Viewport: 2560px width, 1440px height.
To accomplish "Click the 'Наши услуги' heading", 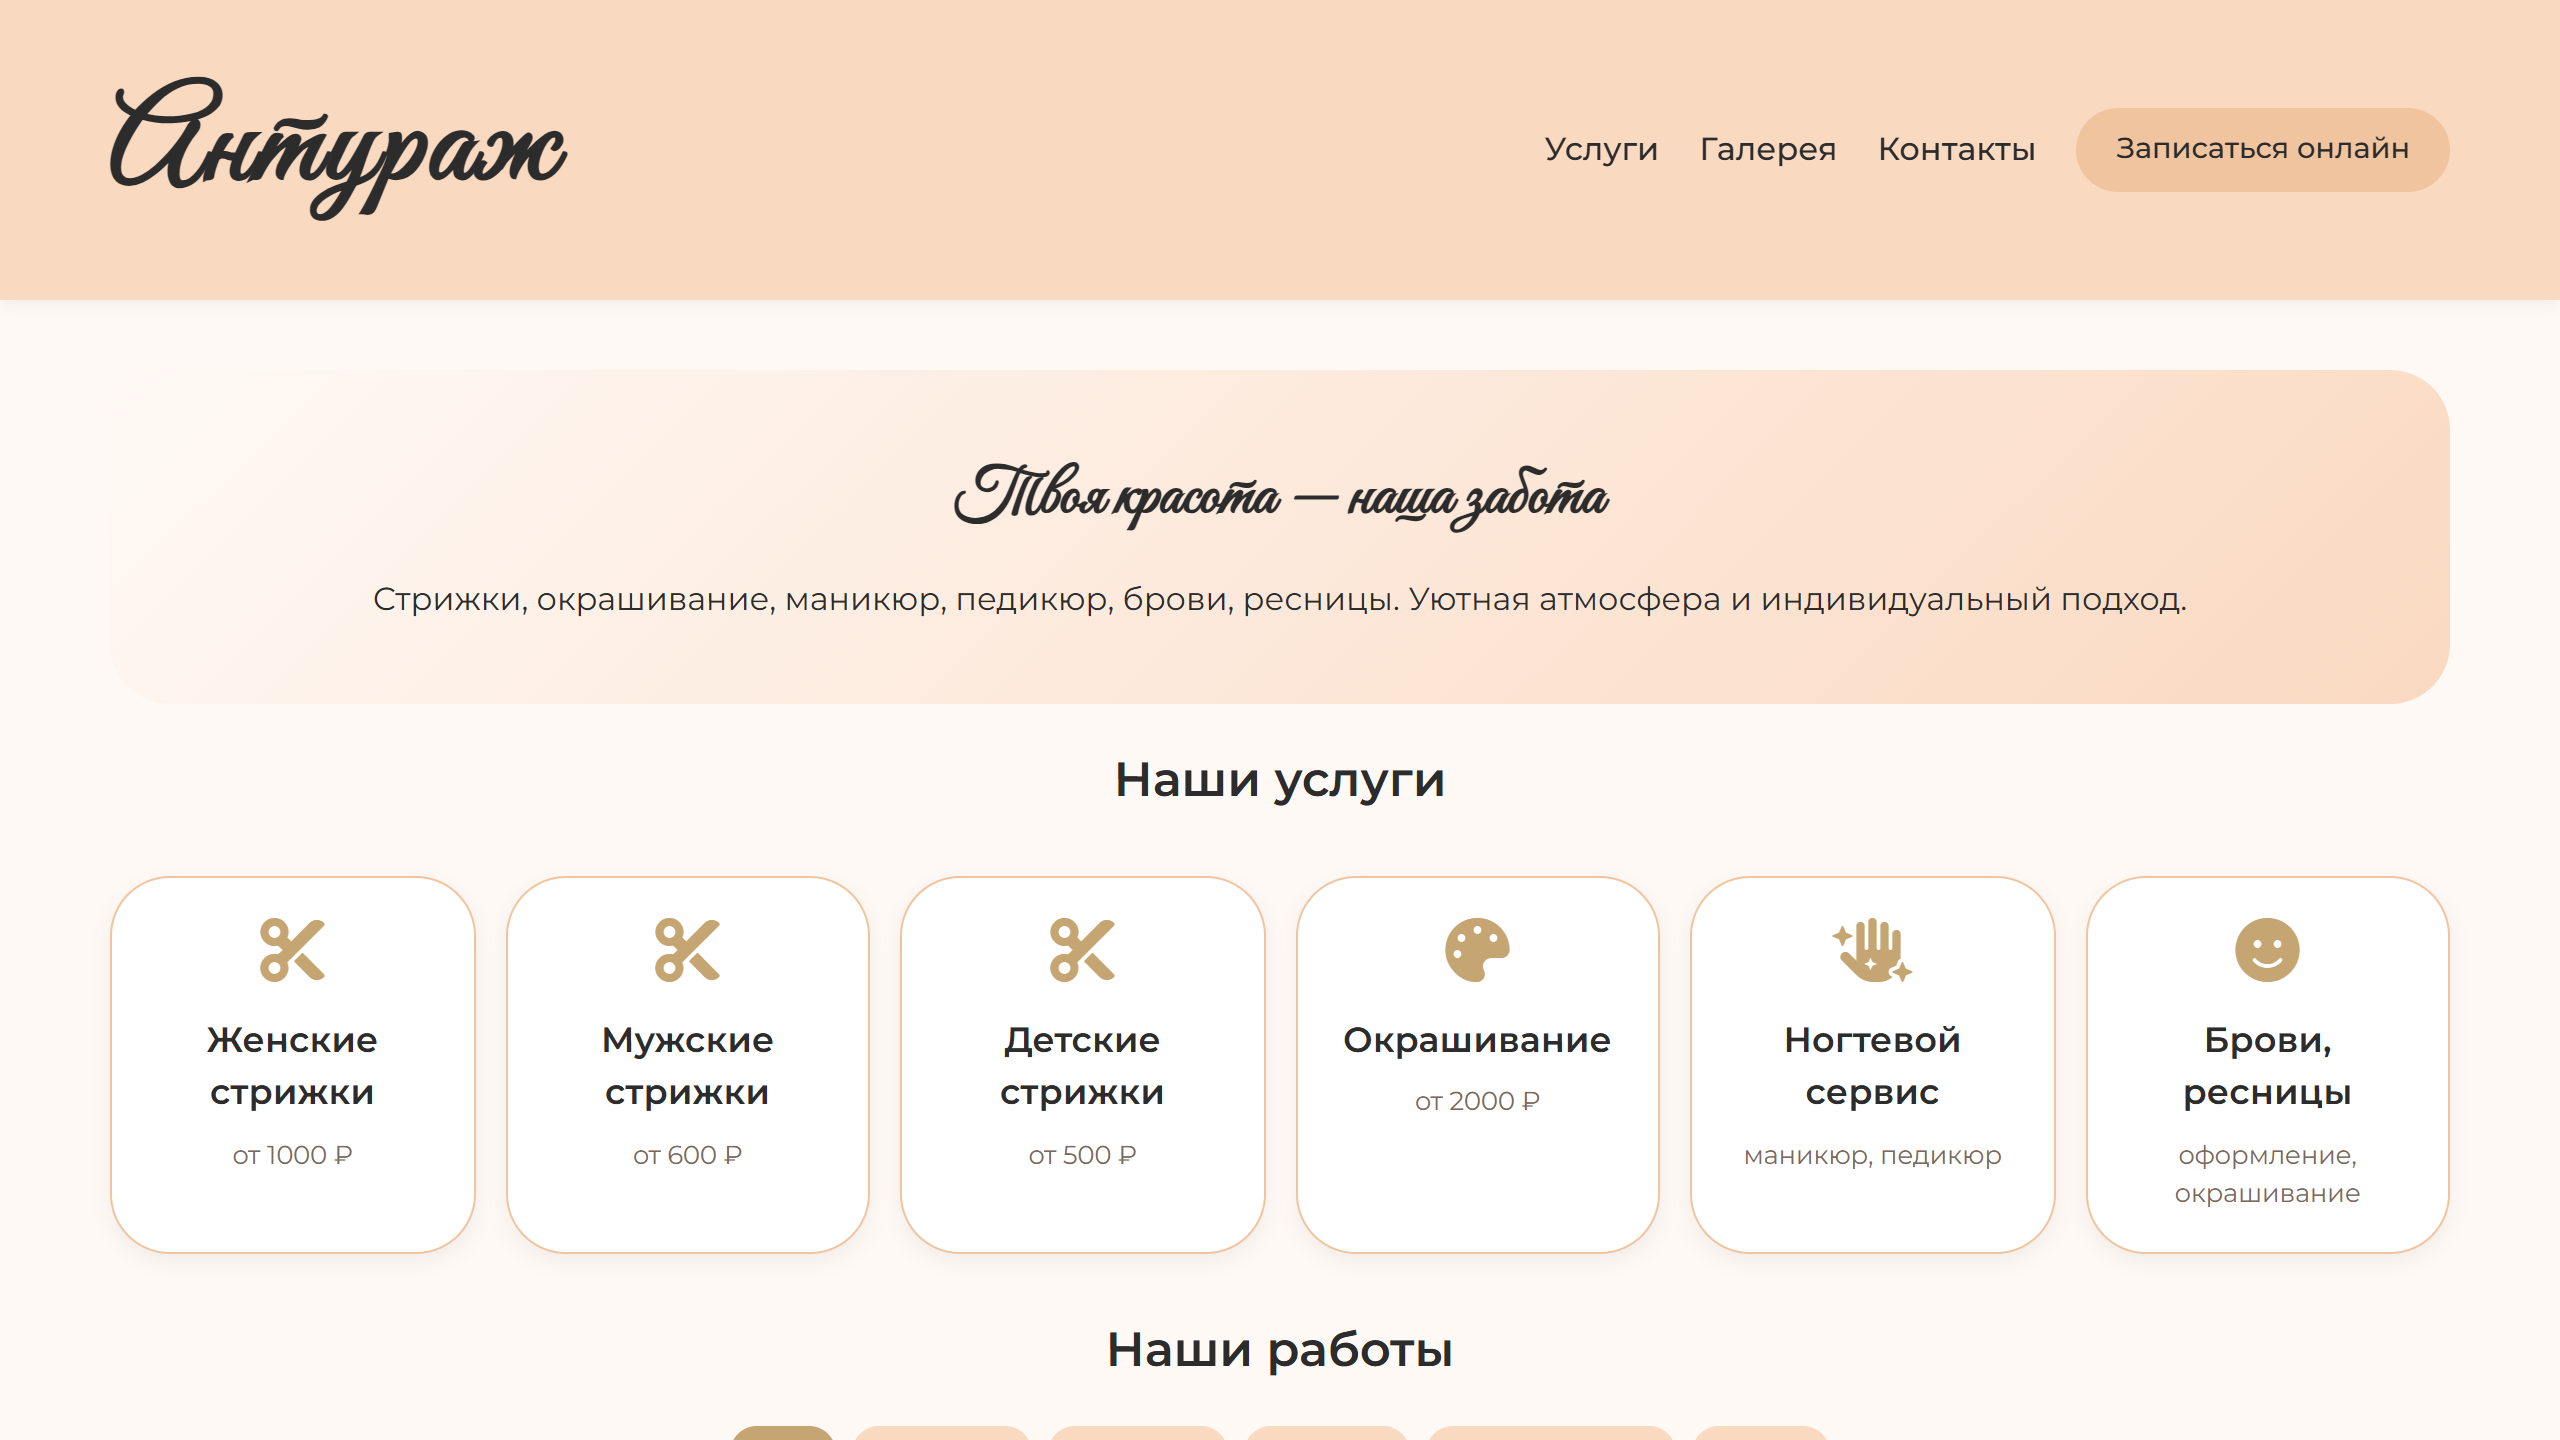I will [1280, 781].
